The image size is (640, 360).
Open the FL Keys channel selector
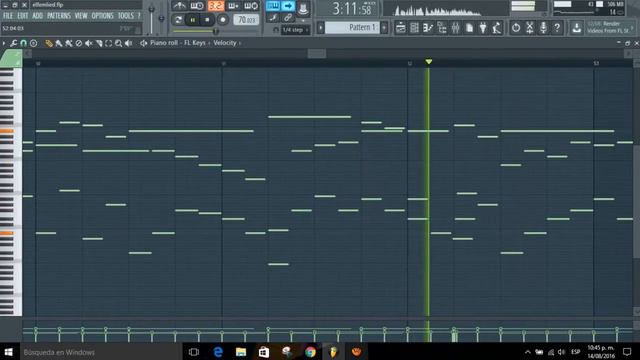[x=194, y=43]
